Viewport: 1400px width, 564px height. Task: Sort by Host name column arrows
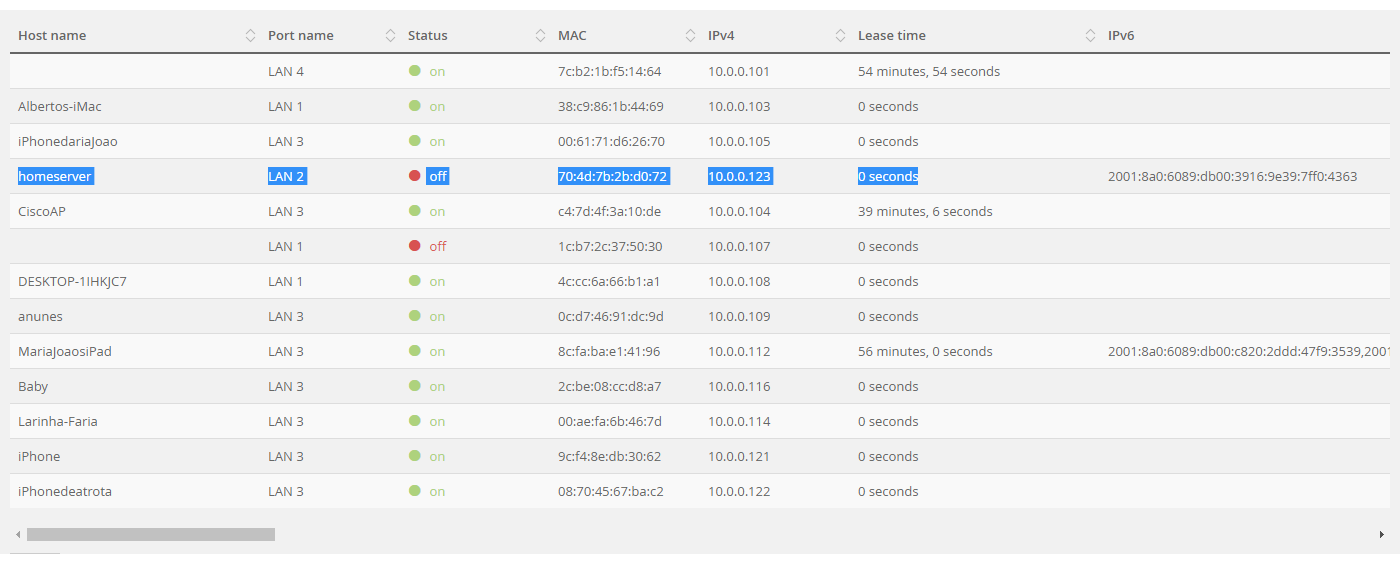point(250,35)
